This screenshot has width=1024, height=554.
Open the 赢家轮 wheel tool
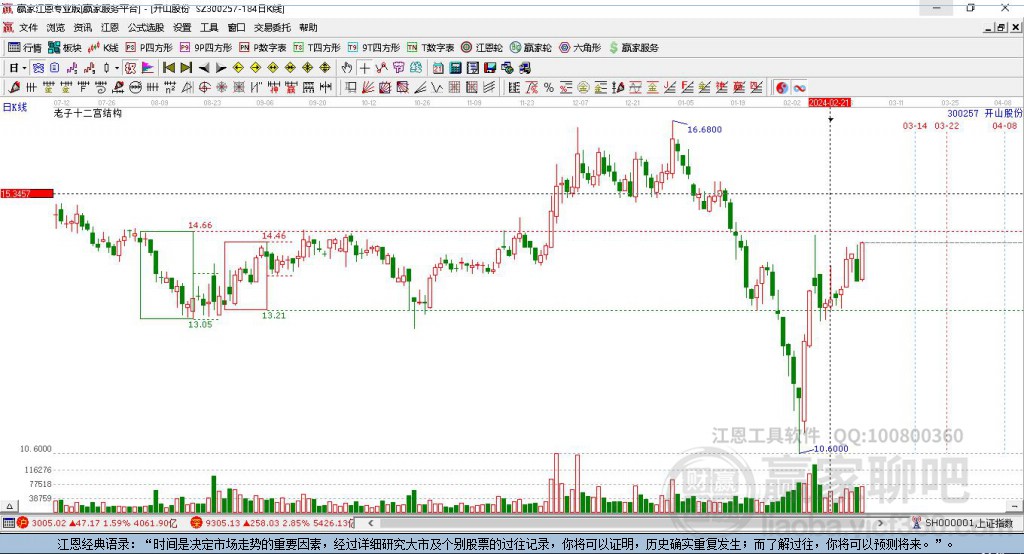[x=531, y=48]
